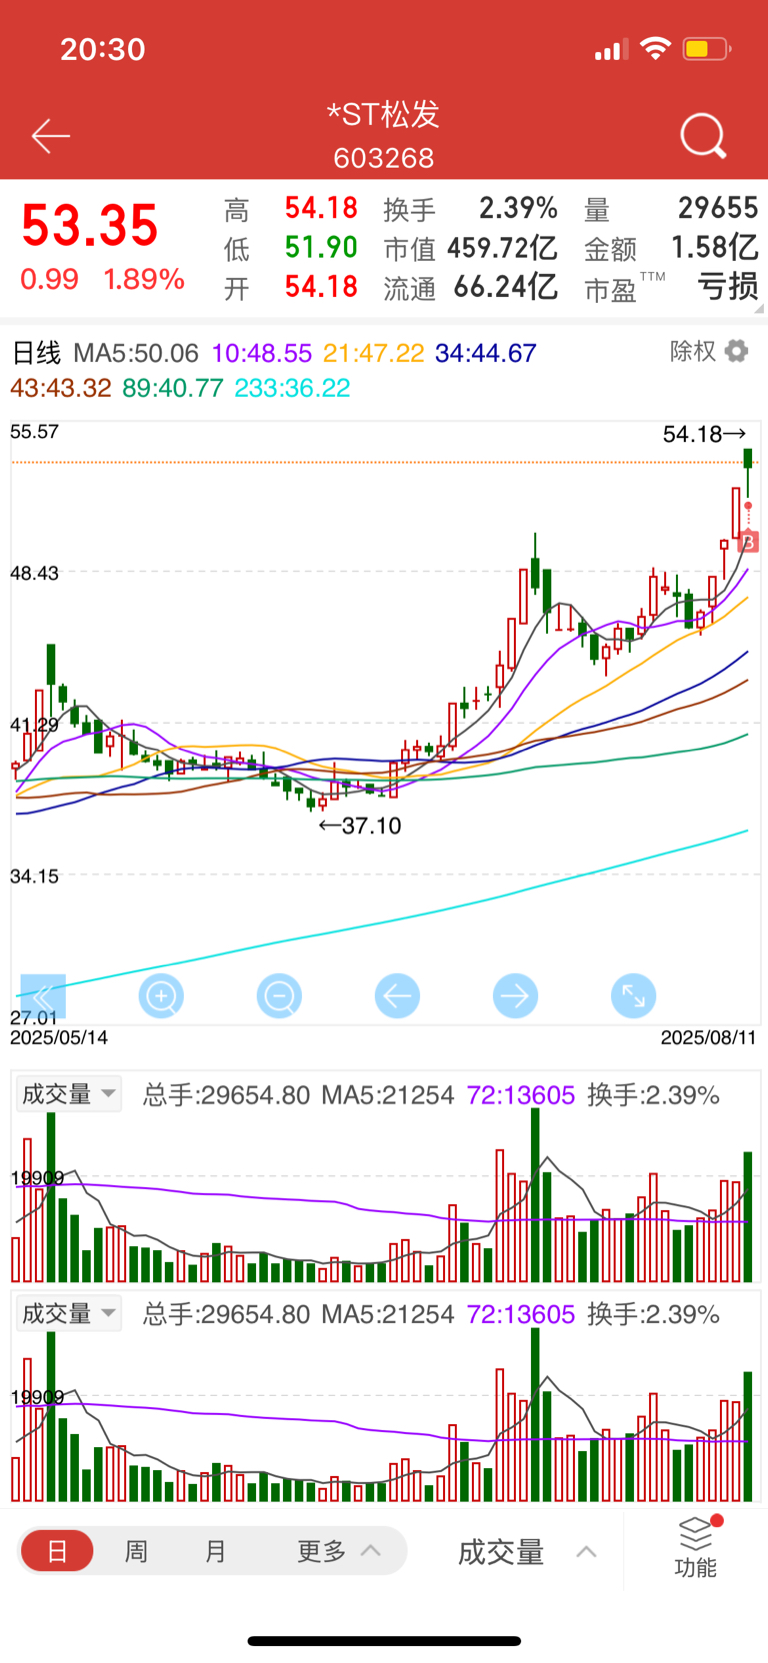Screen dimensions: 768x1663
Task: Tap green MA 89:40.77 value
Action: [173, 388]
